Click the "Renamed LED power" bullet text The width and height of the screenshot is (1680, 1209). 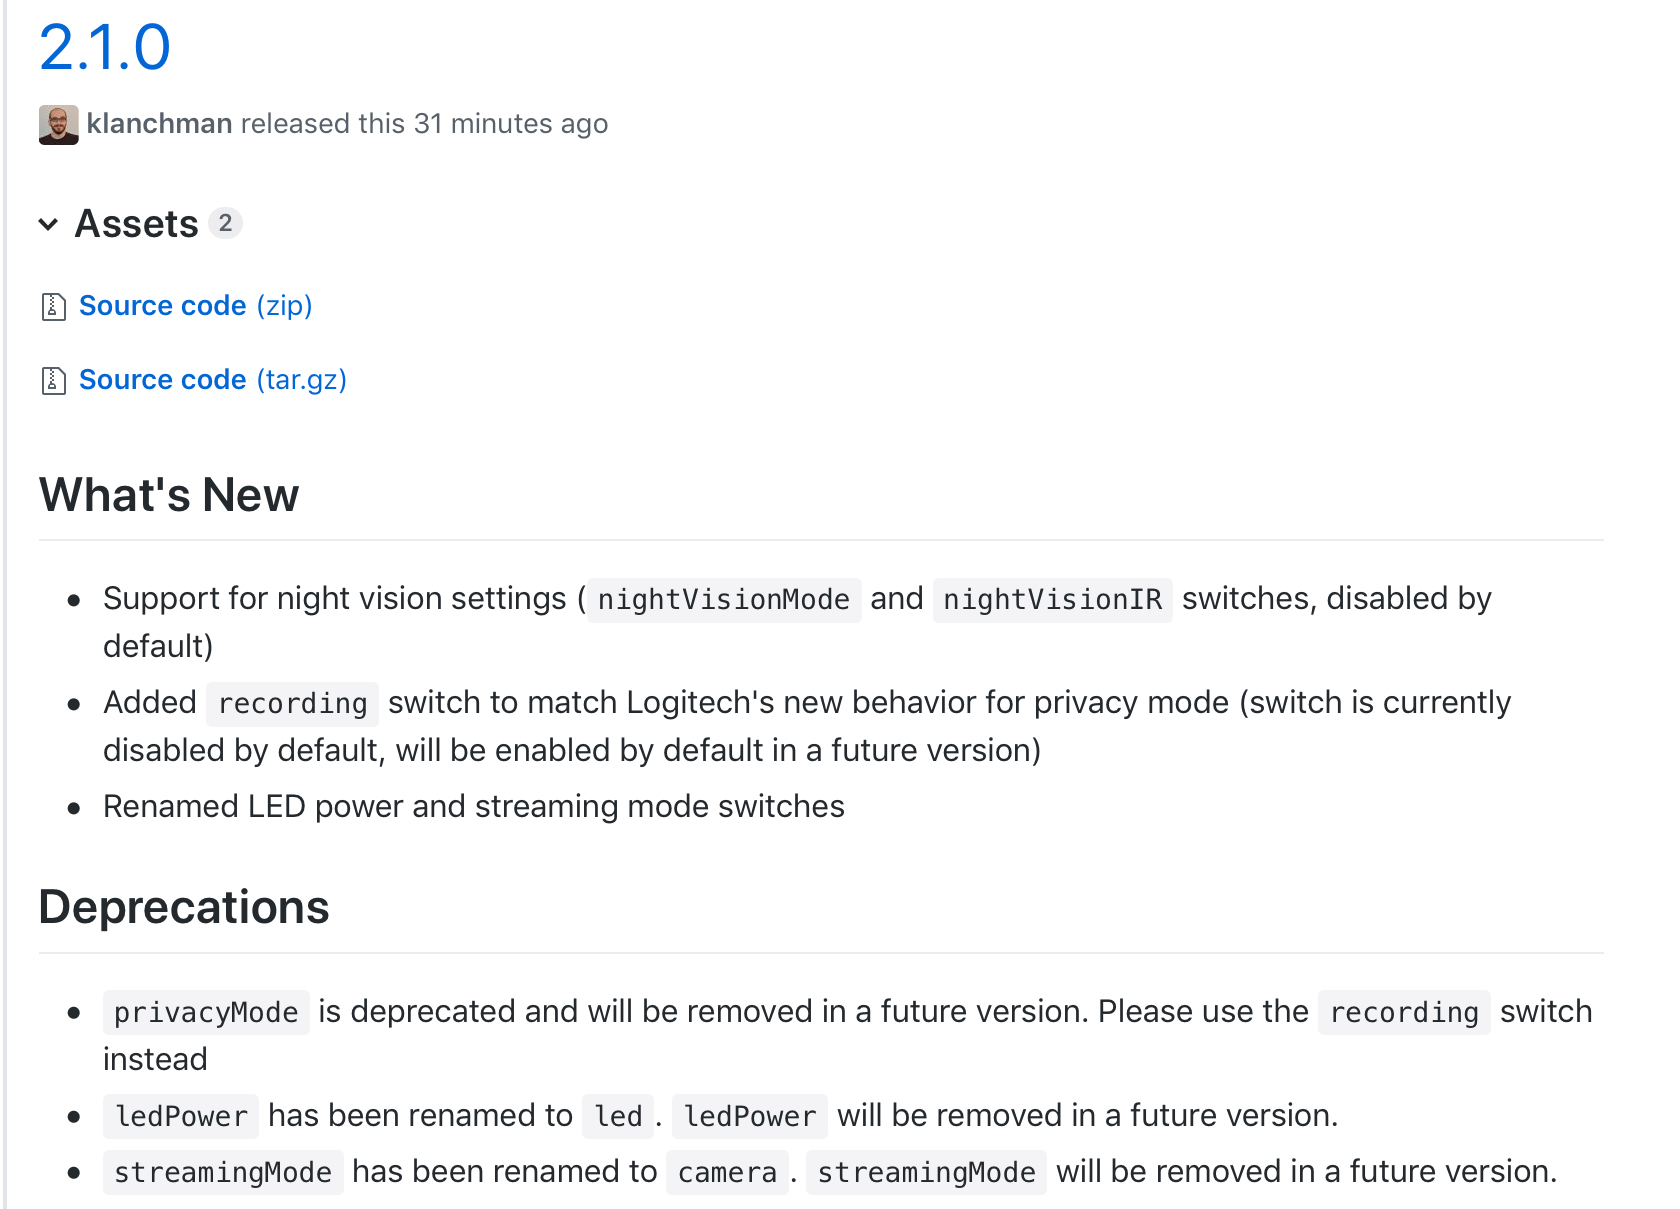coord(473,807)
